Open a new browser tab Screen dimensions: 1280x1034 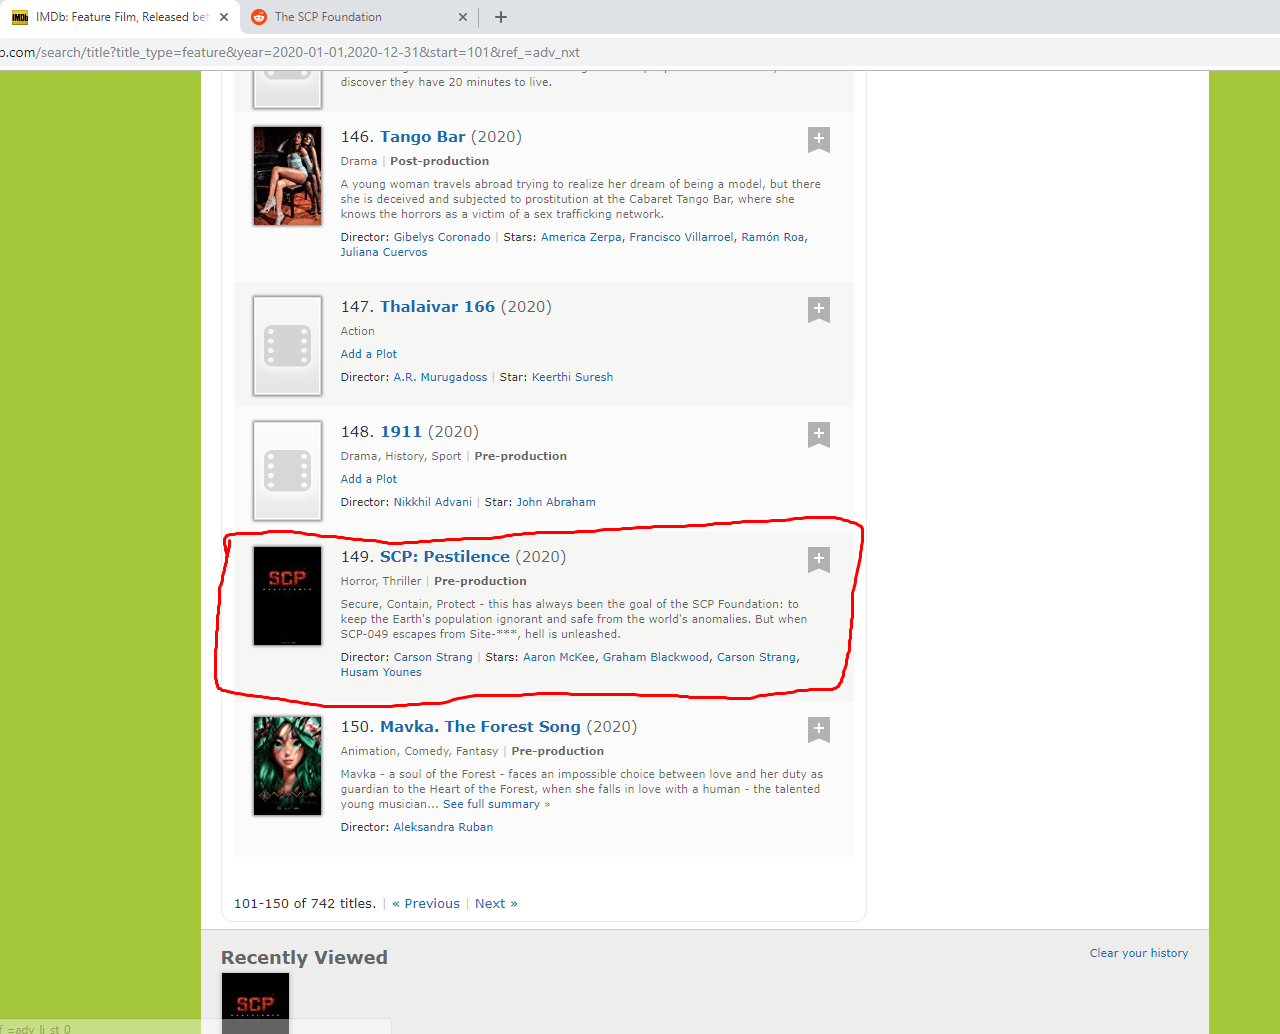pos(501,17)
